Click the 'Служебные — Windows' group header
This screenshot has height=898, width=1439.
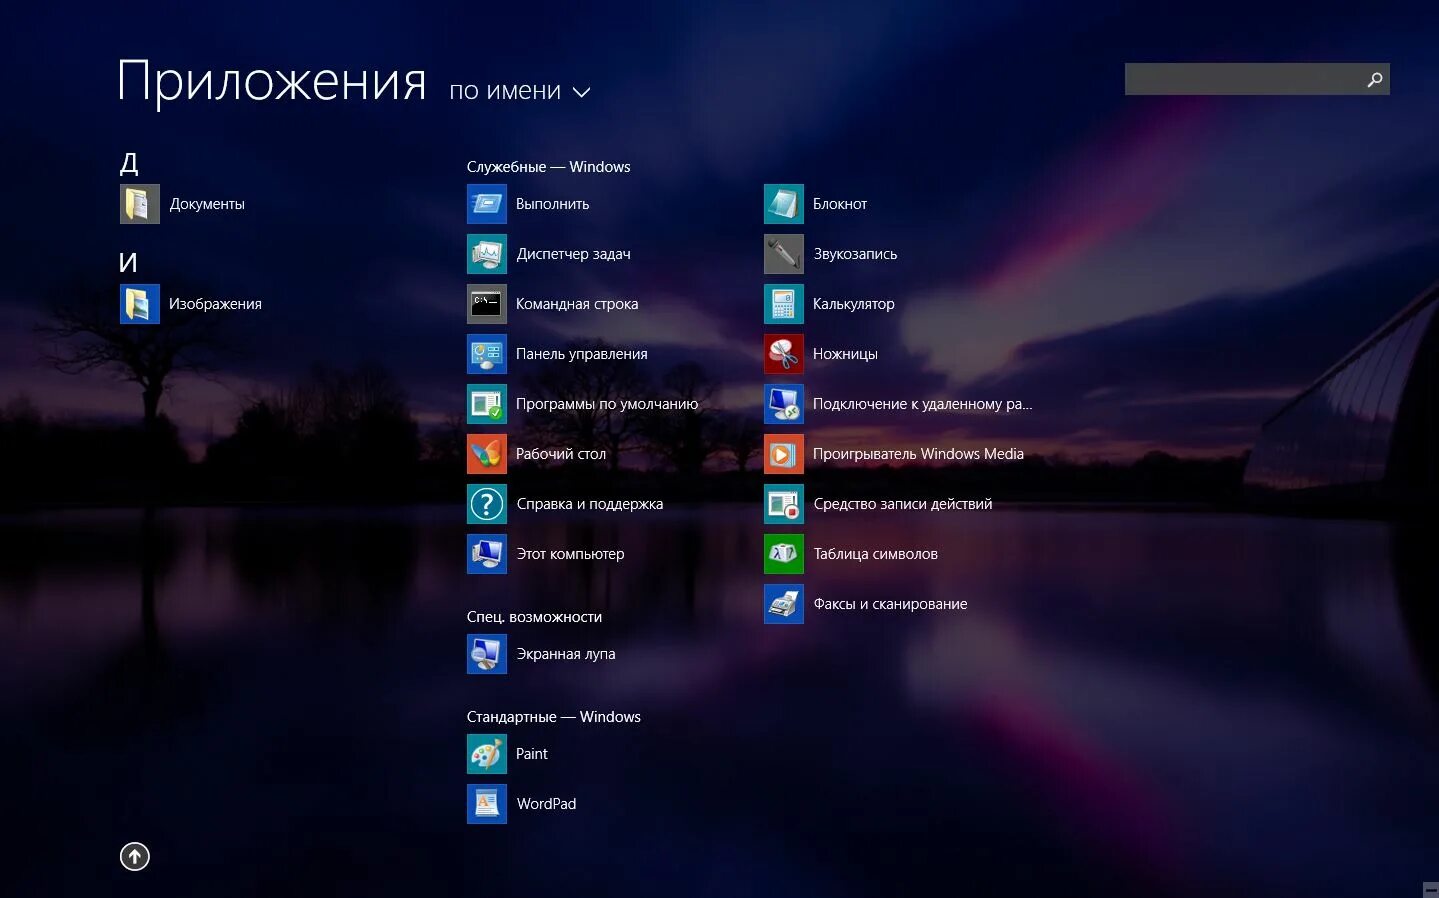548,167
